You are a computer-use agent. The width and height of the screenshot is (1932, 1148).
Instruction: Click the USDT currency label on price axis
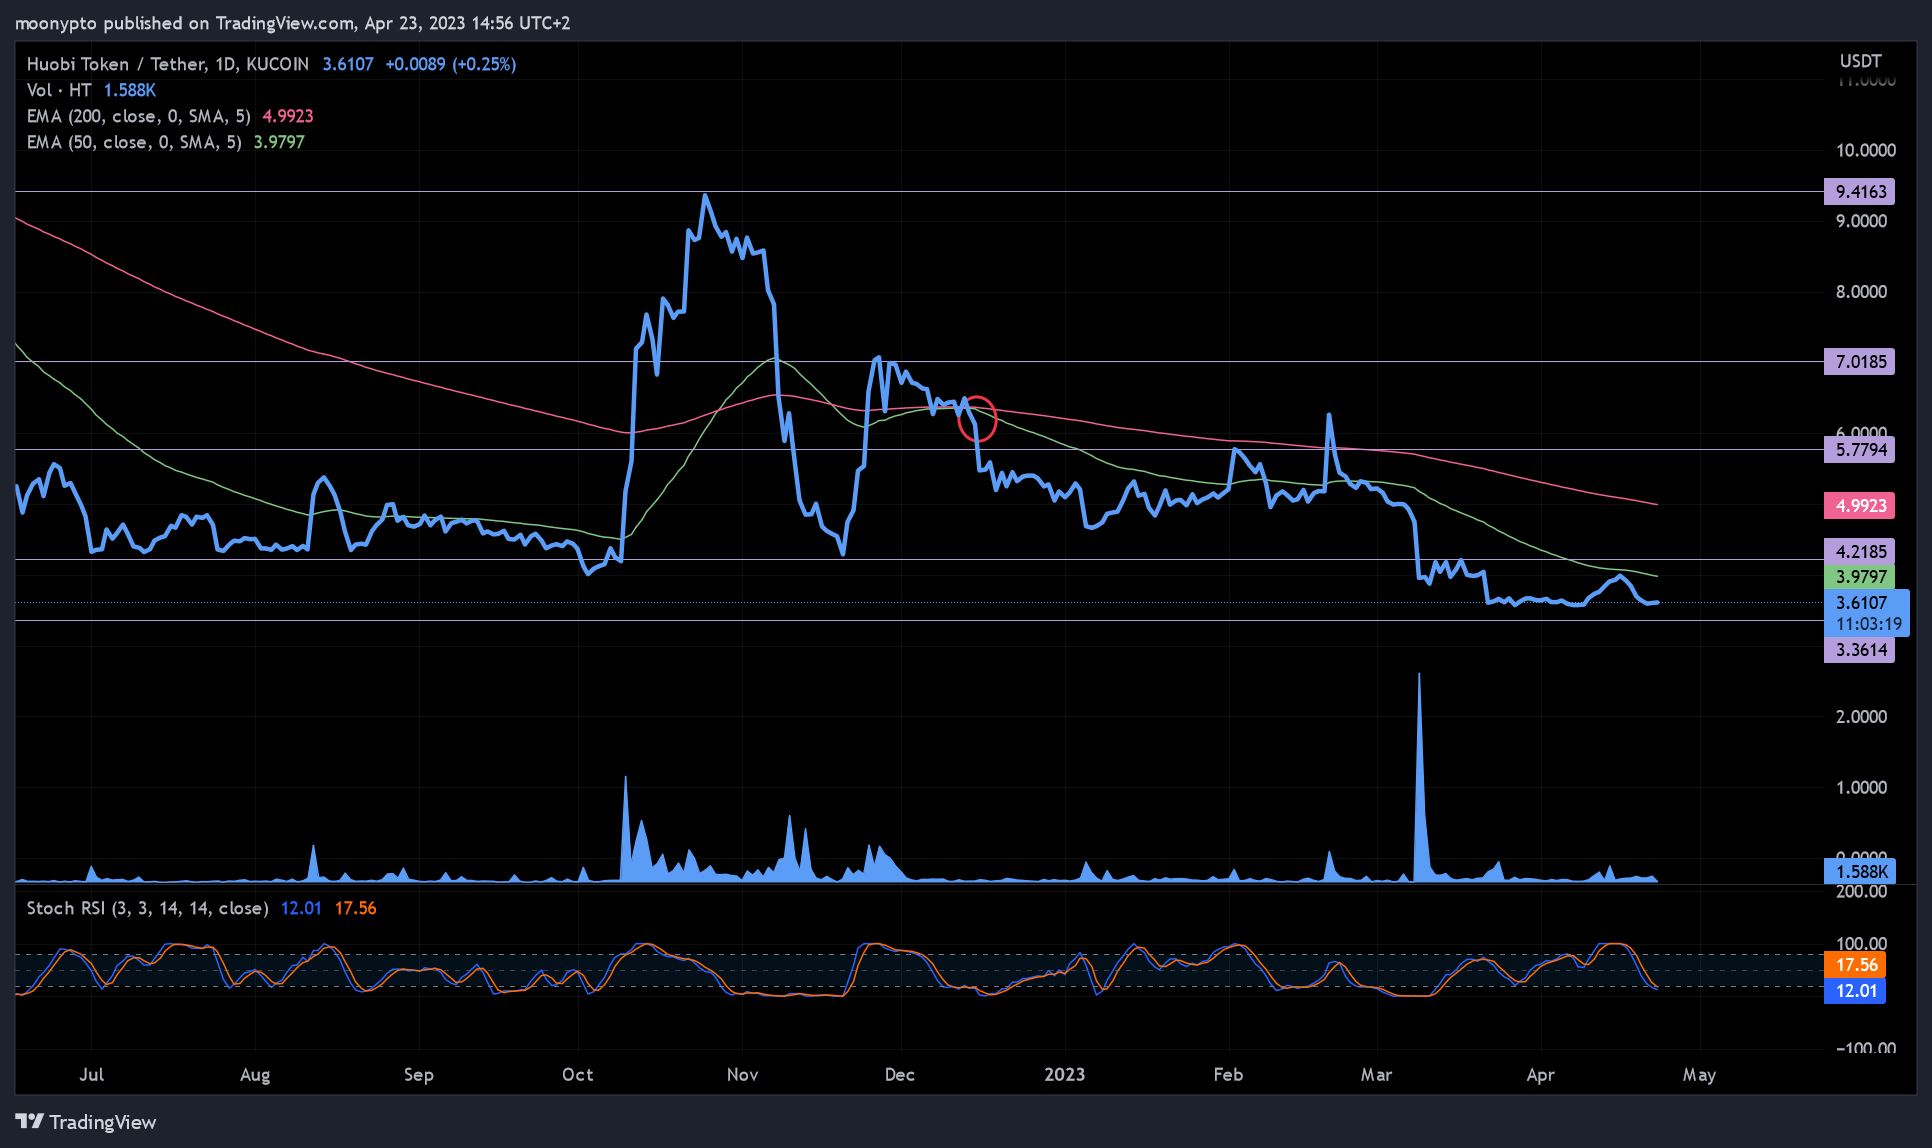click(1860, 61)
